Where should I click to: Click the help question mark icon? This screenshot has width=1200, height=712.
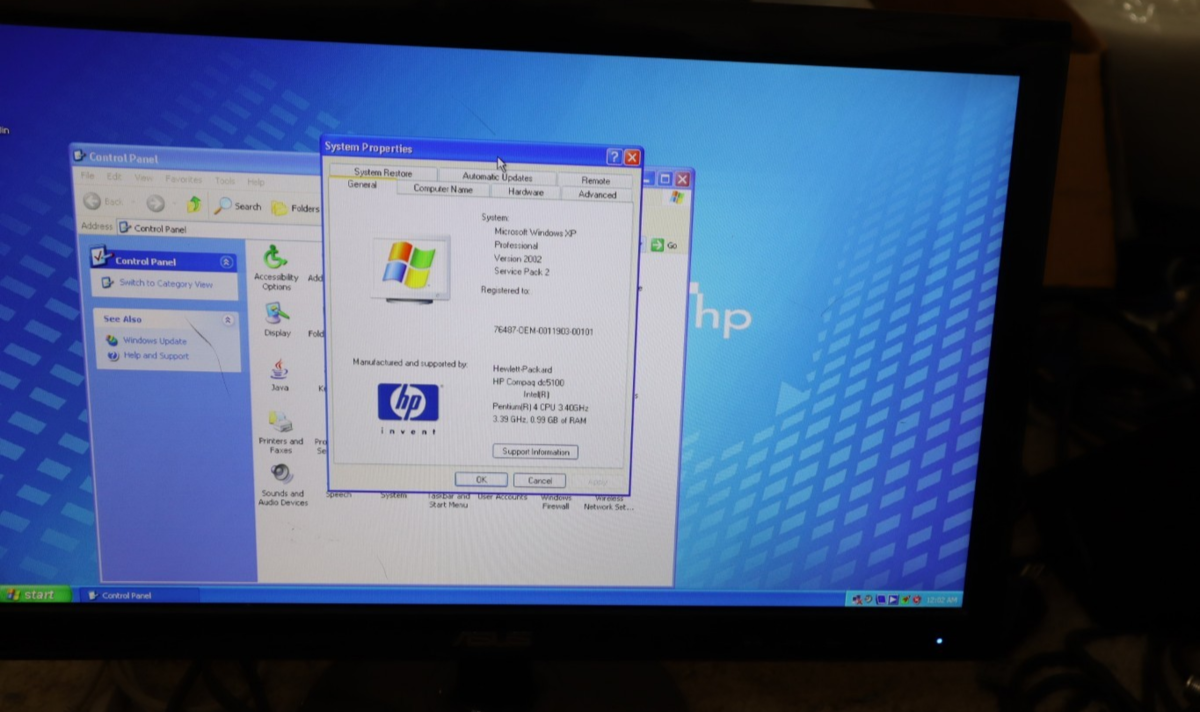pyautogui.click(x=614, y=157)
